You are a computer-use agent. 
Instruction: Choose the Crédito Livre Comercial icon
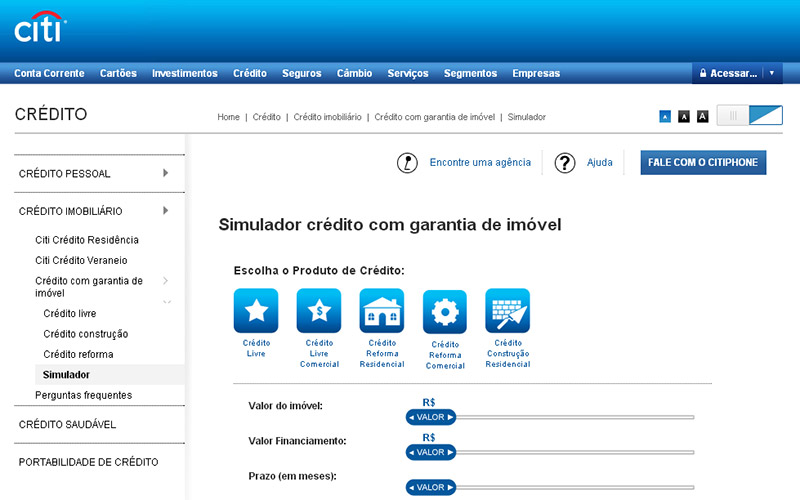(x=319, y=310)
